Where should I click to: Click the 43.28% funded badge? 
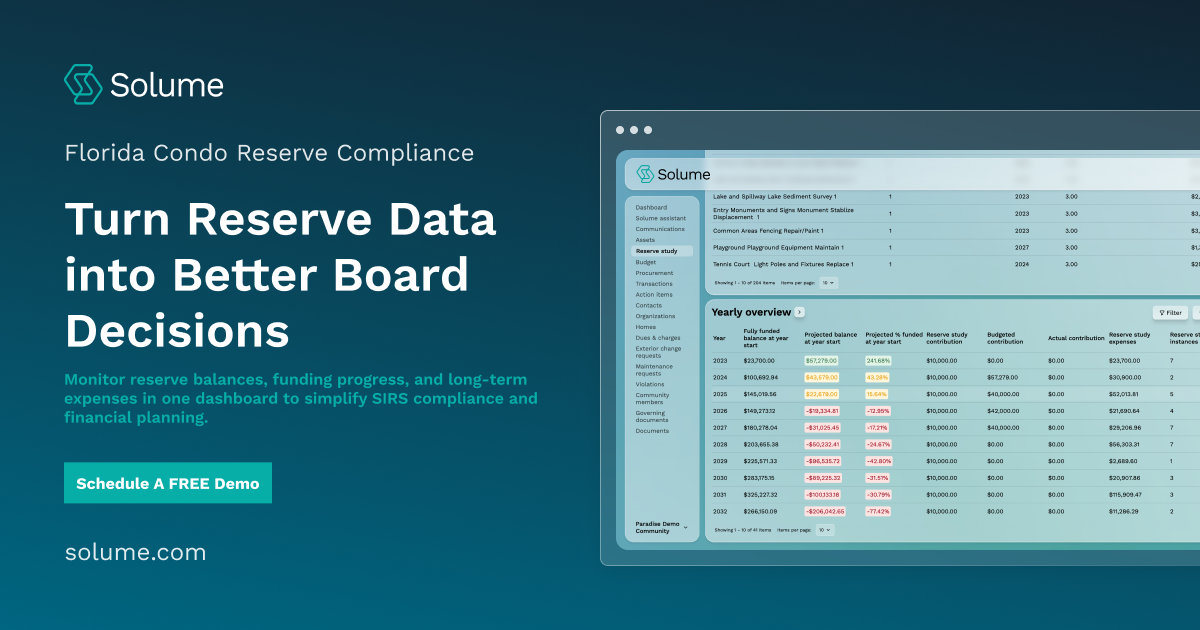coord(877,377)
